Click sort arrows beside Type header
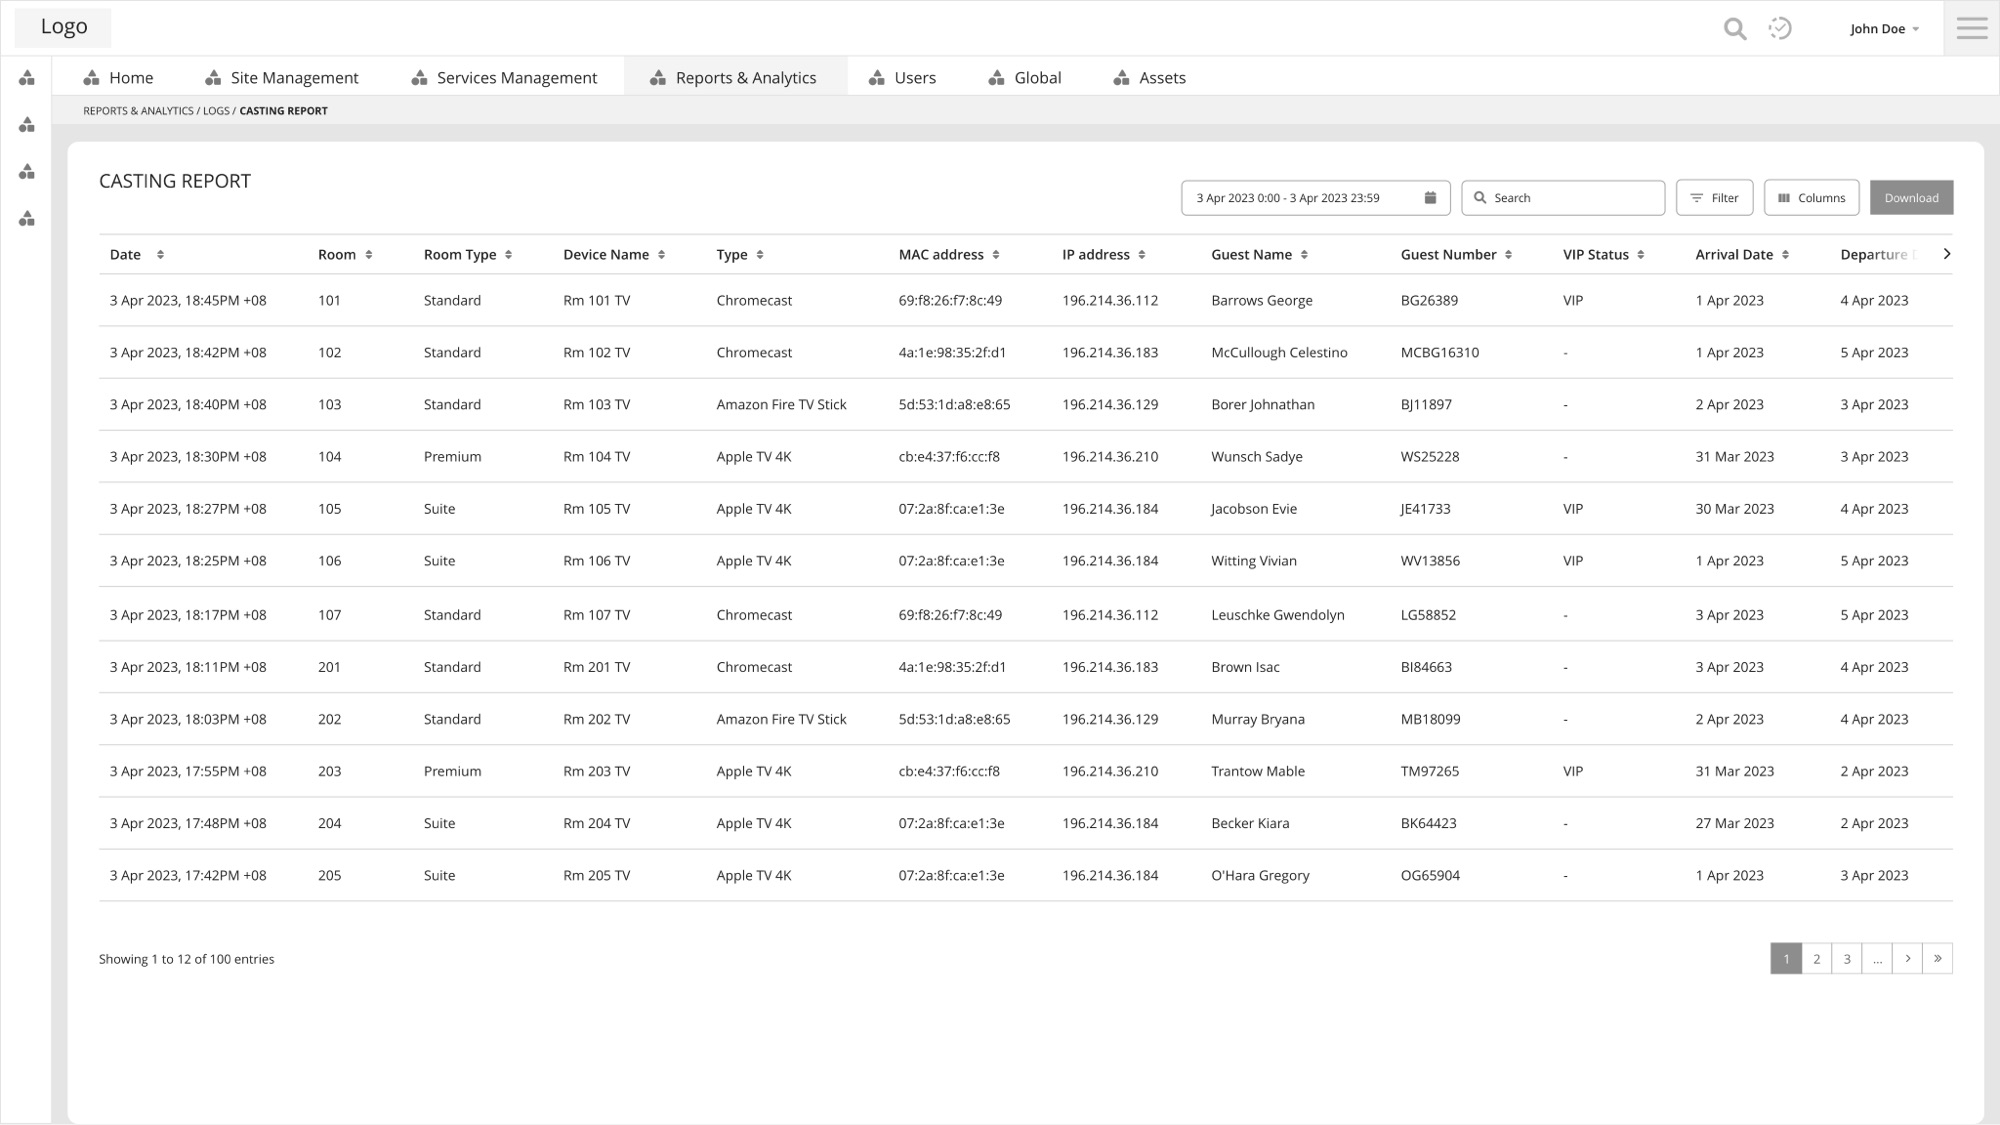The height and width of the screenshot is (1125, 2000). tap(760, 255)
